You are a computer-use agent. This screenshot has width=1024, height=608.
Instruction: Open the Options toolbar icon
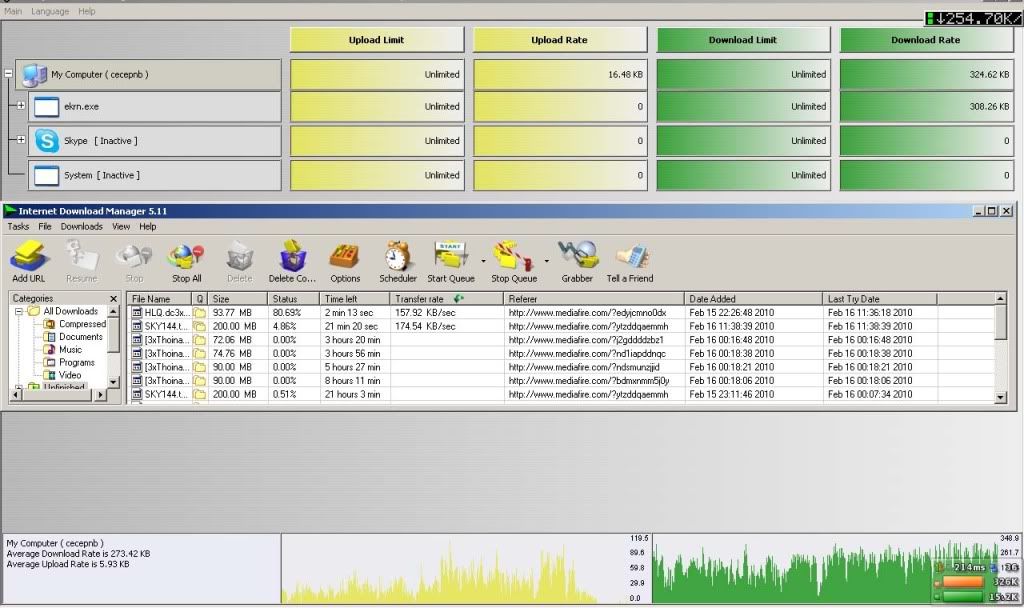(345, 257)
